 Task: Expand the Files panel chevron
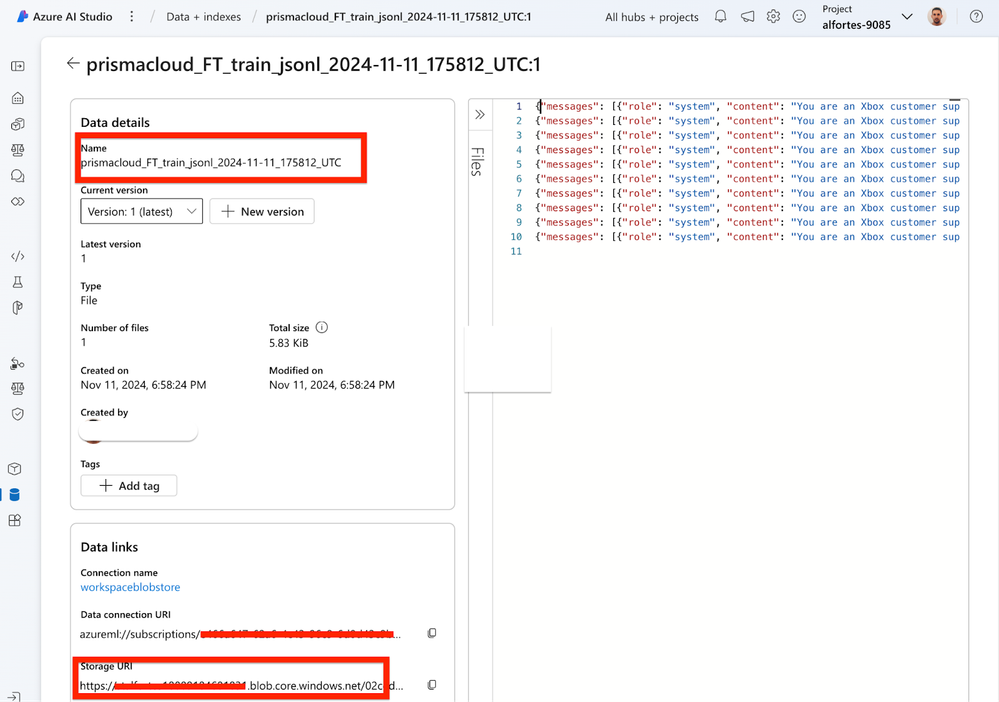coord(480,115)
